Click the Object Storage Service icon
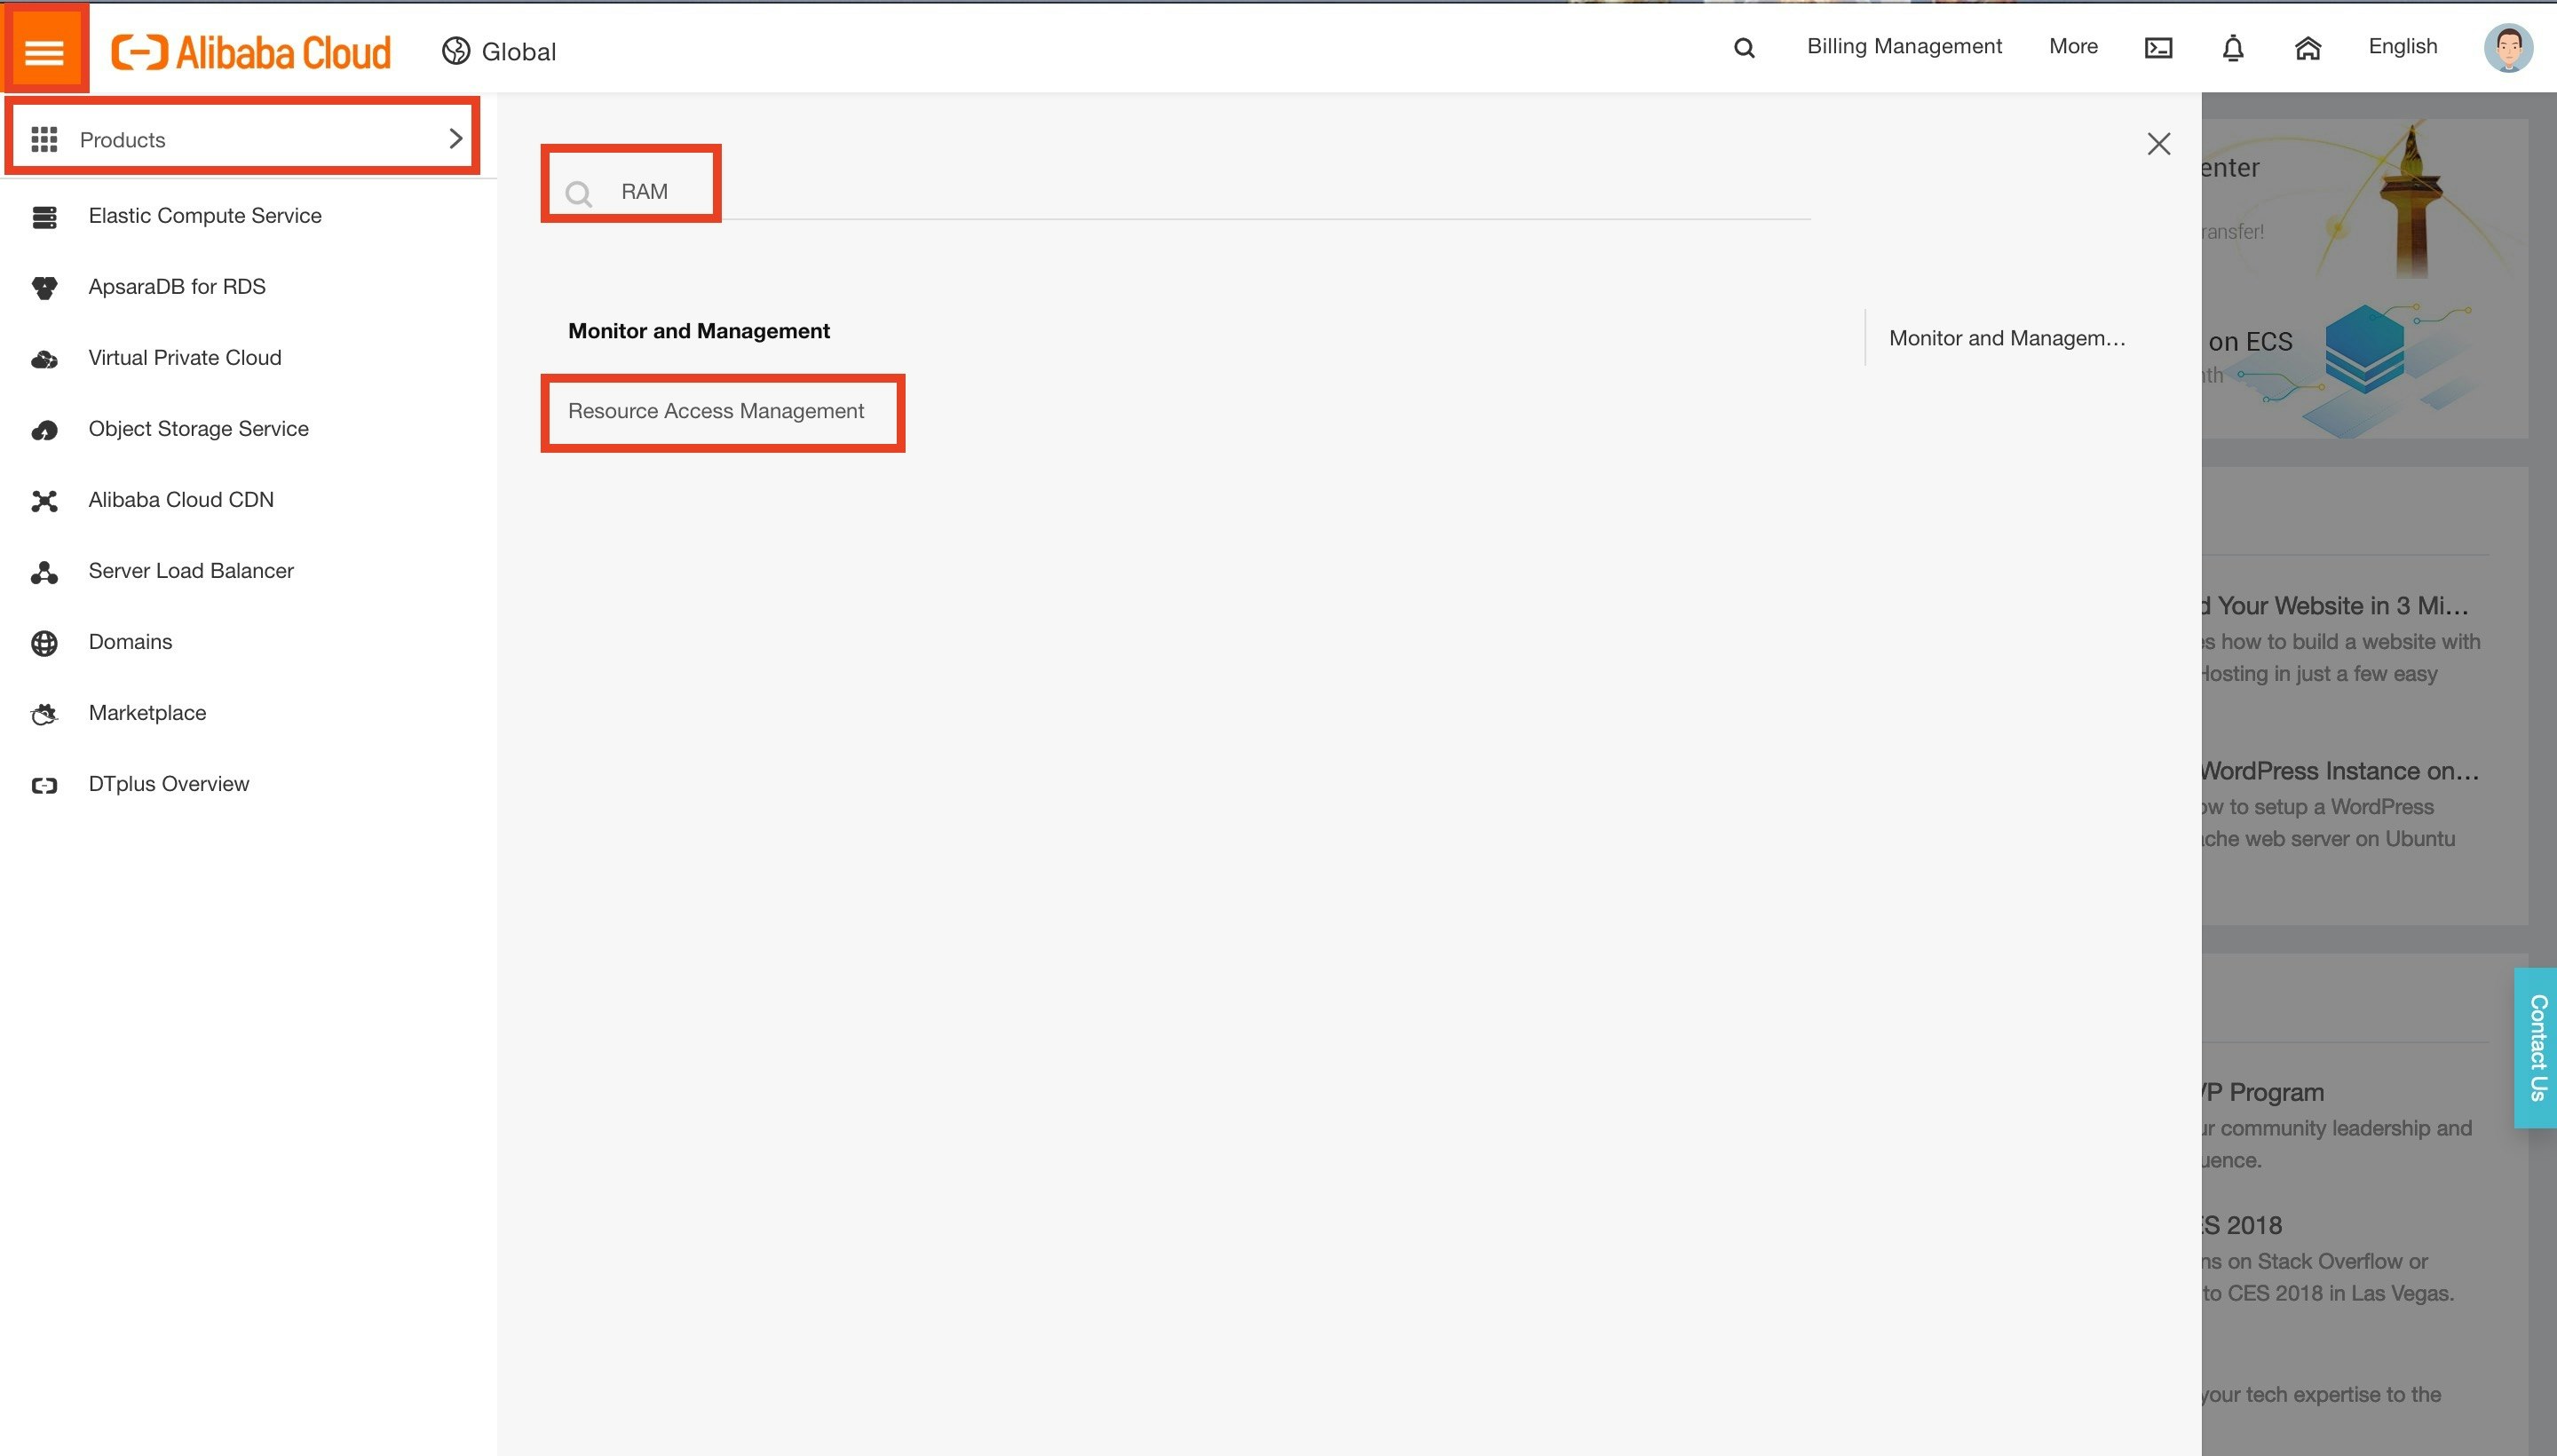This screenshot has width=2557, height=1456. (x=44, y=430)
